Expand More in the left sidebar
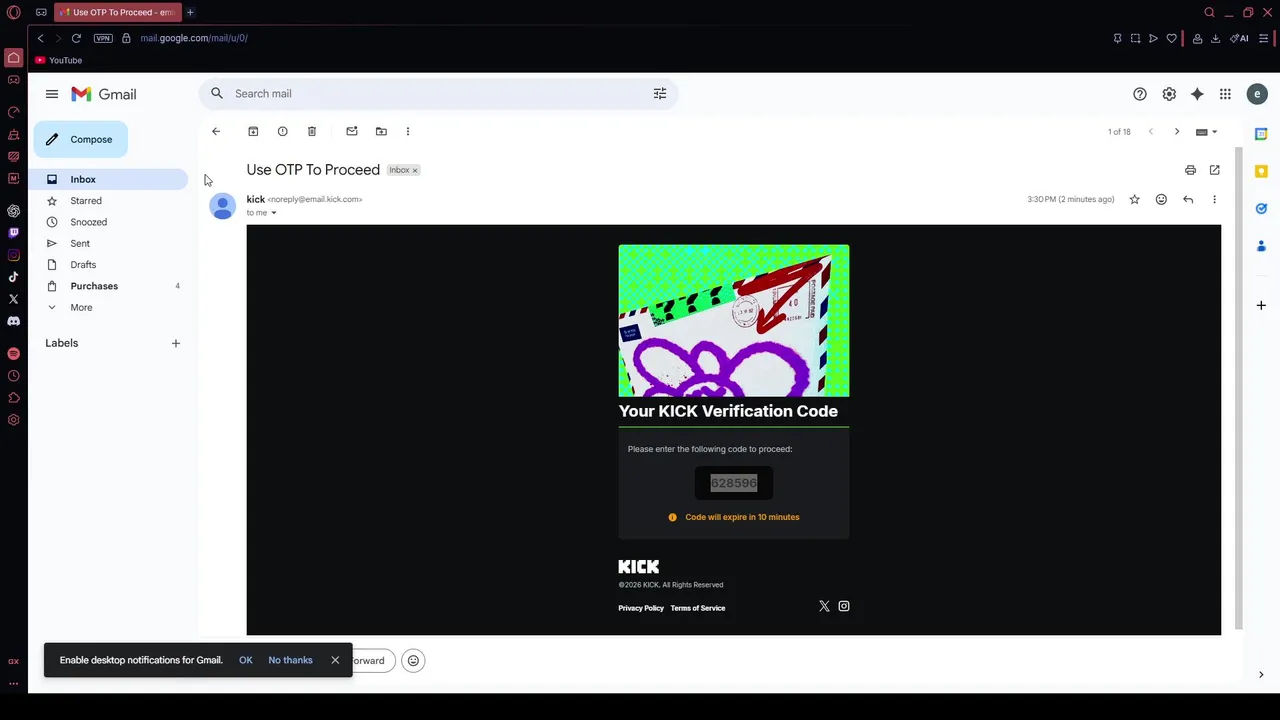 tap(81, 307)
